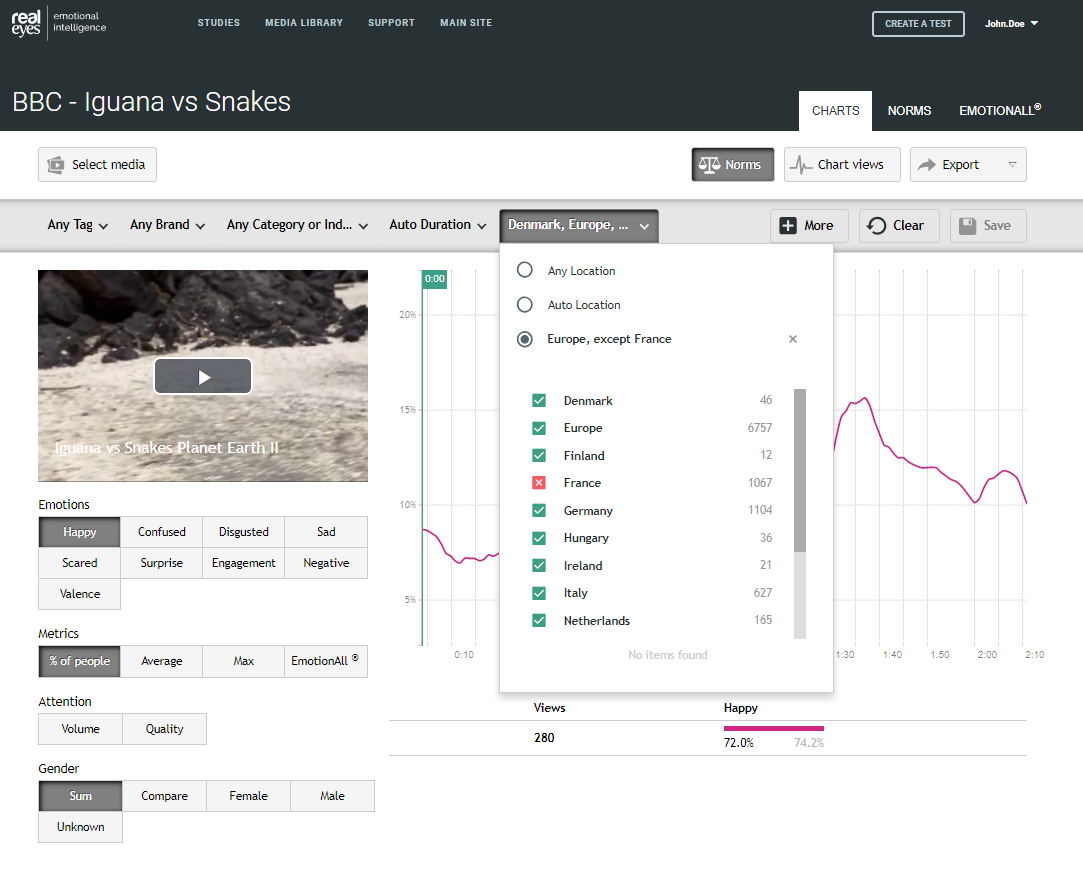Select the Disgusted emotion
1083x875 pixels.
tap(244, 532)
